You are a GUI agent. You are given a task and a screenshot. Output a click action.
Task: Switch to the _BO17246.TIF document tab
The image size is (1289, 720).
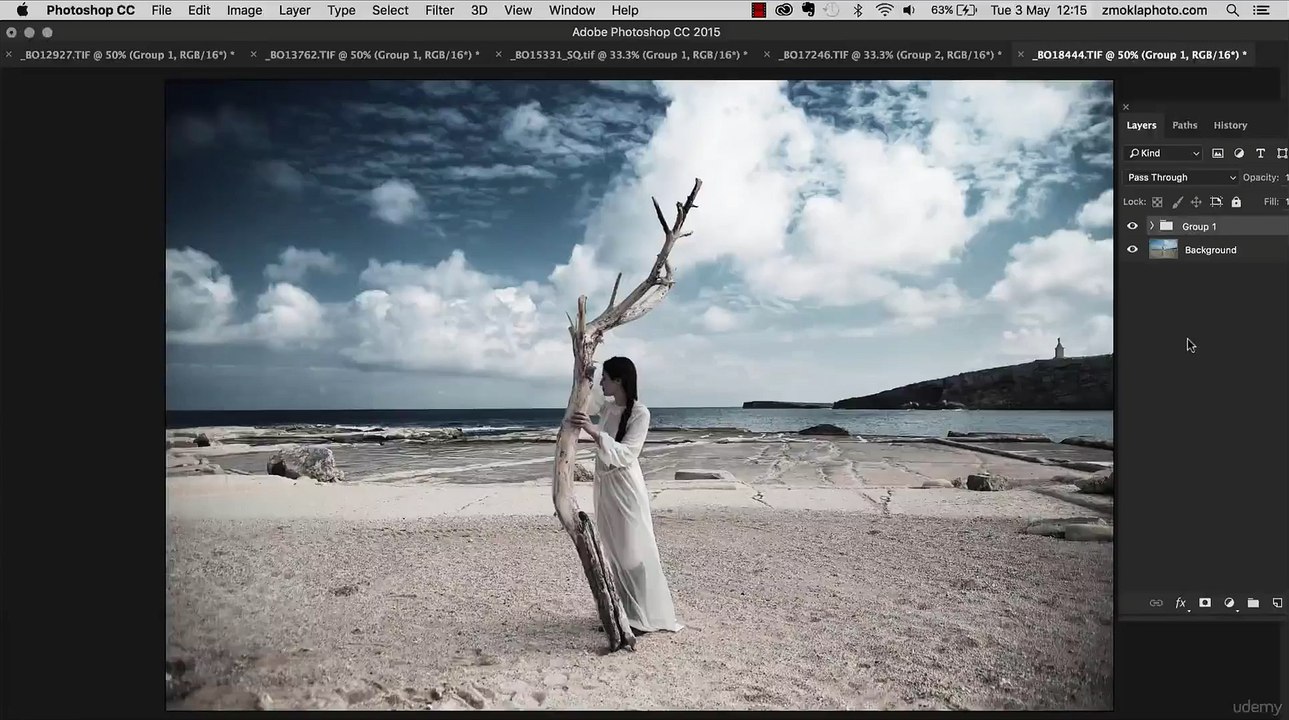click(x=890, y=55)
